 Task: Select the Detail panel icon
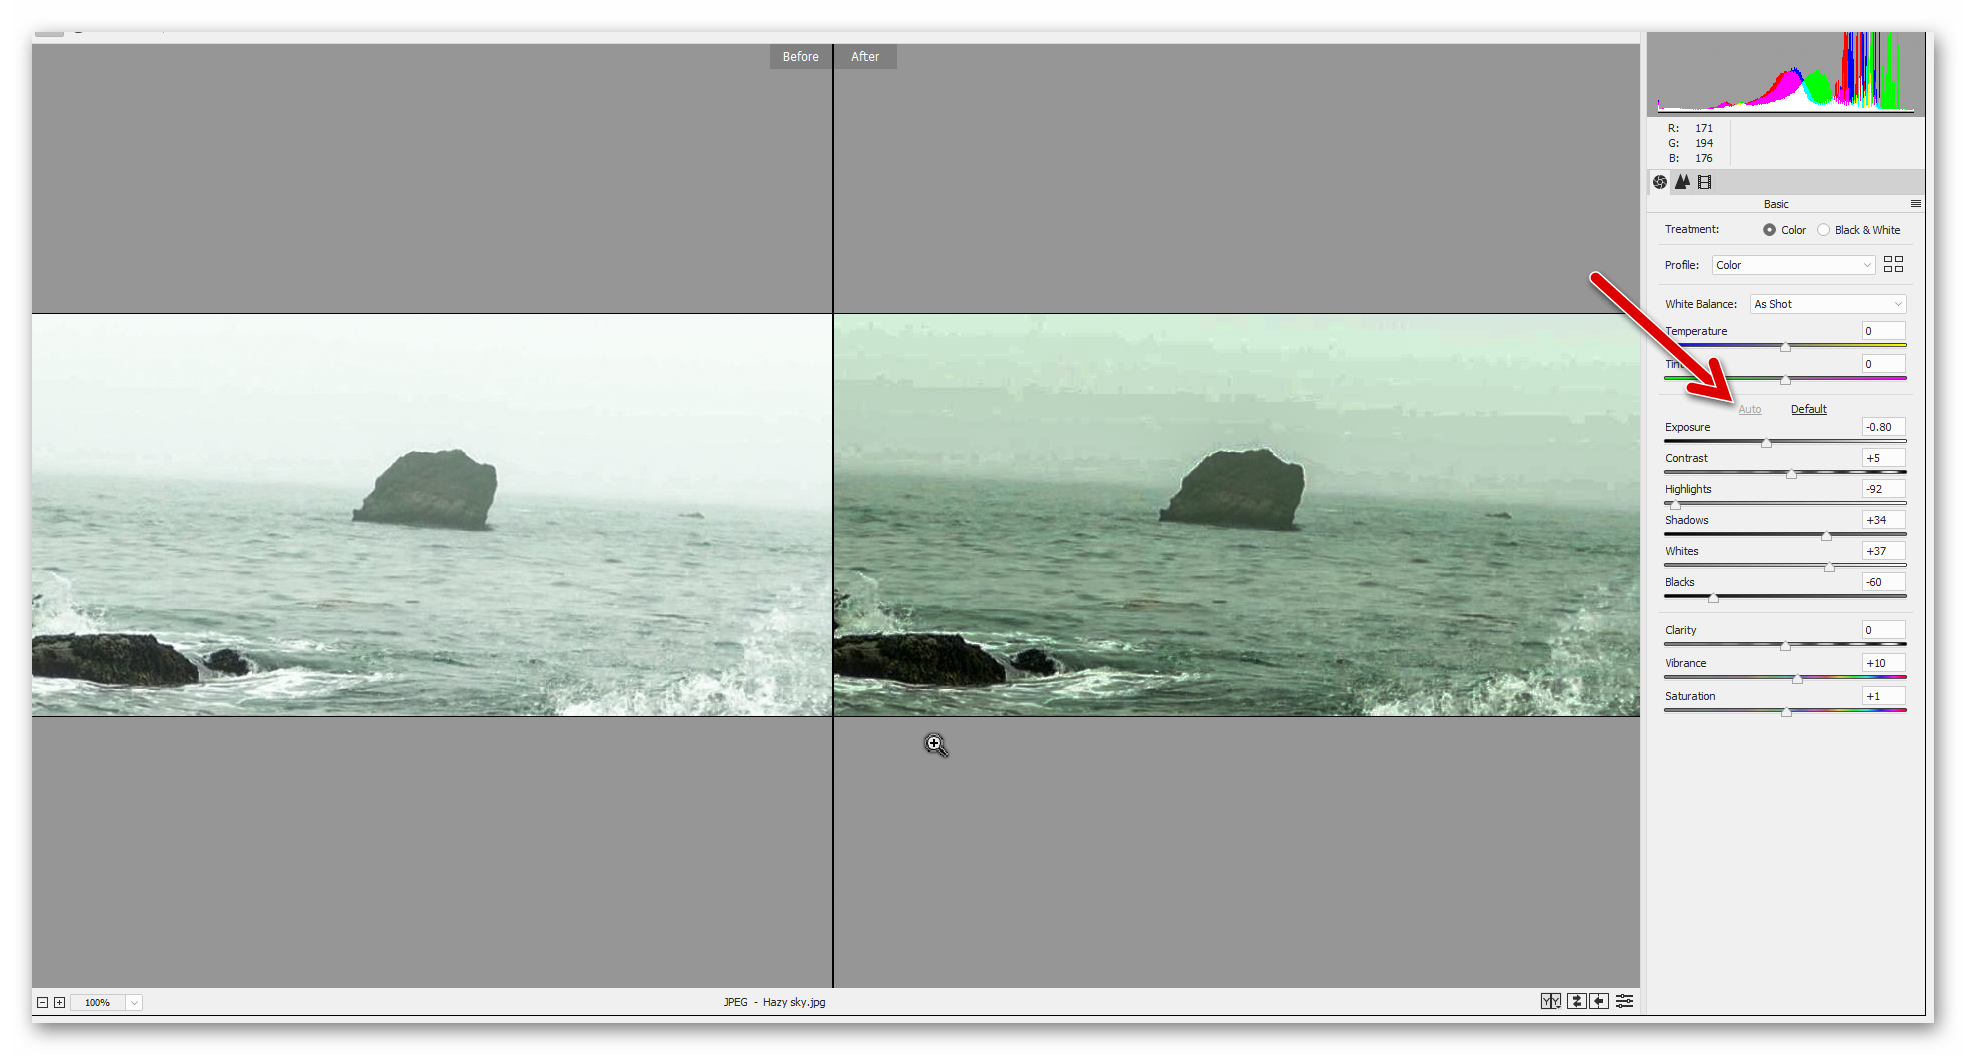1682,182
